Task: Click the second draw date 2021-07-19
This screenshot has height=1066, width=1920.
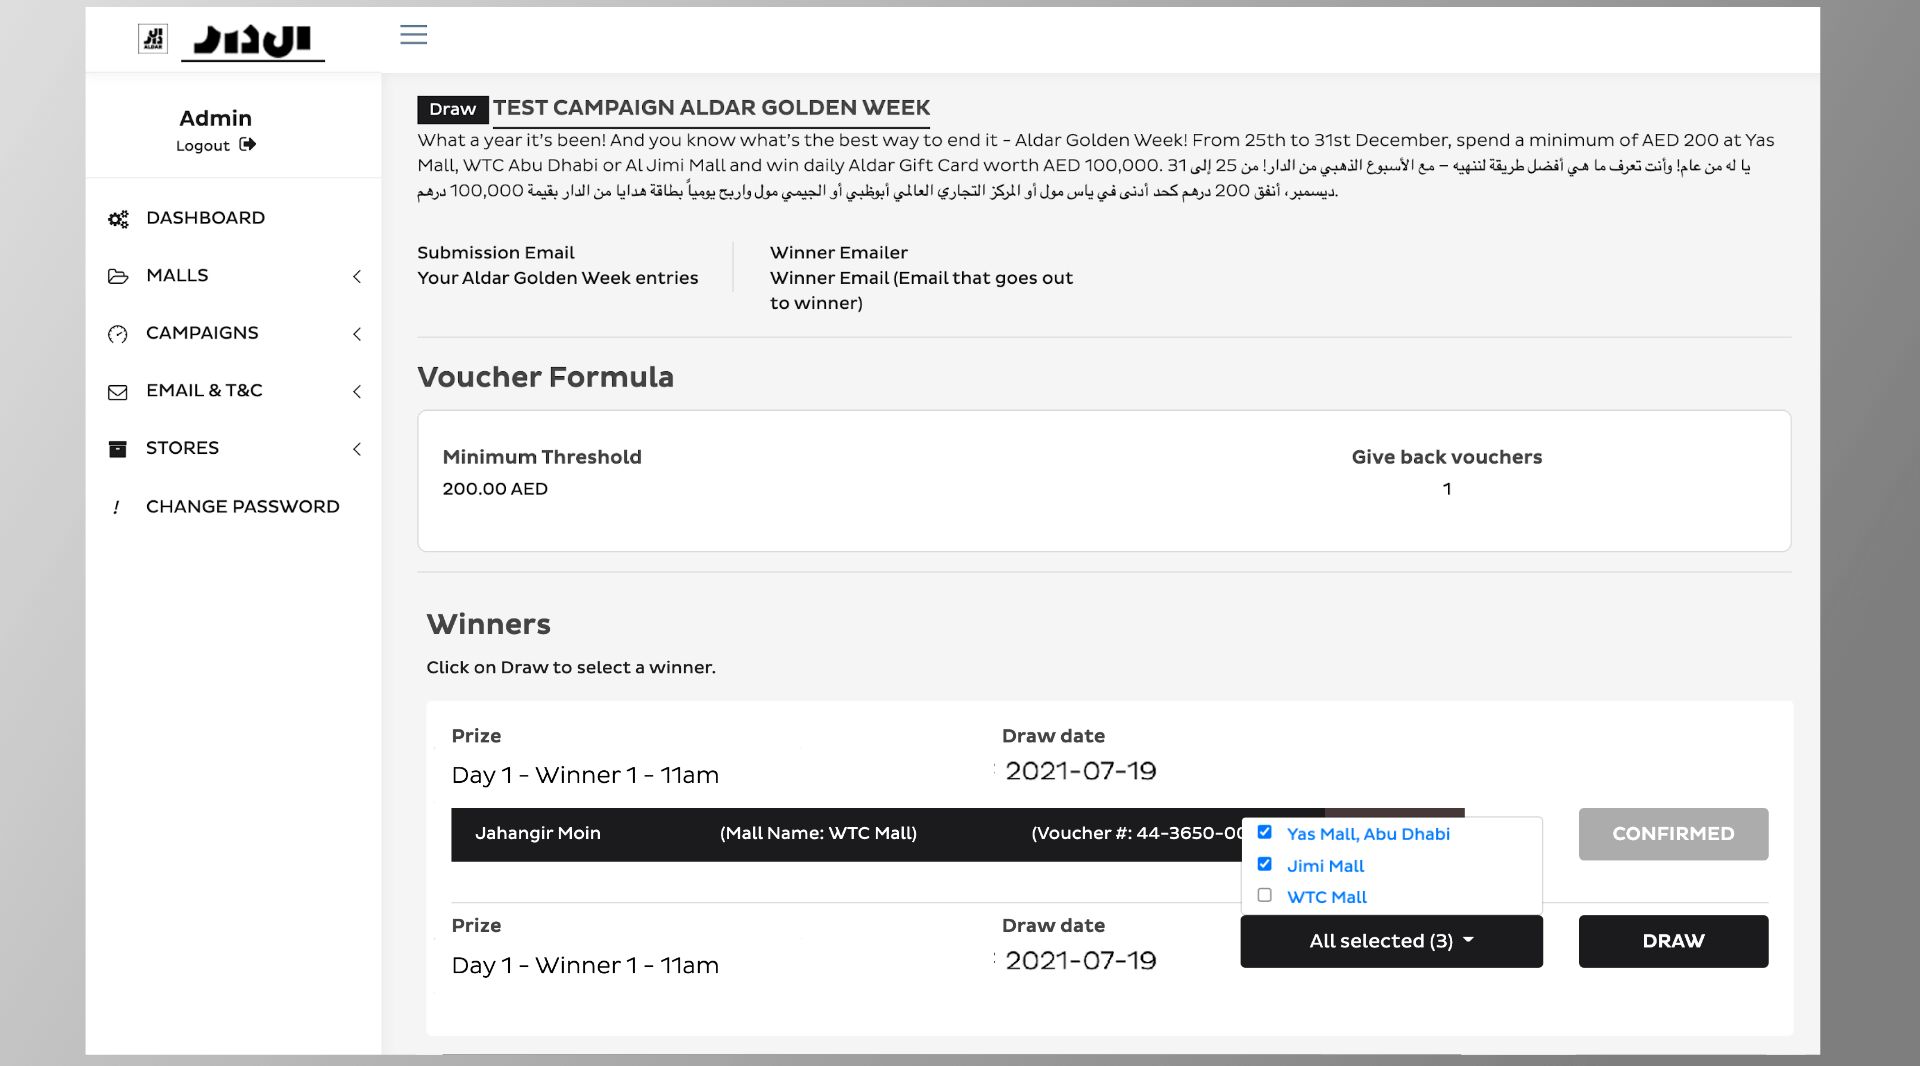Action: 1081,961
